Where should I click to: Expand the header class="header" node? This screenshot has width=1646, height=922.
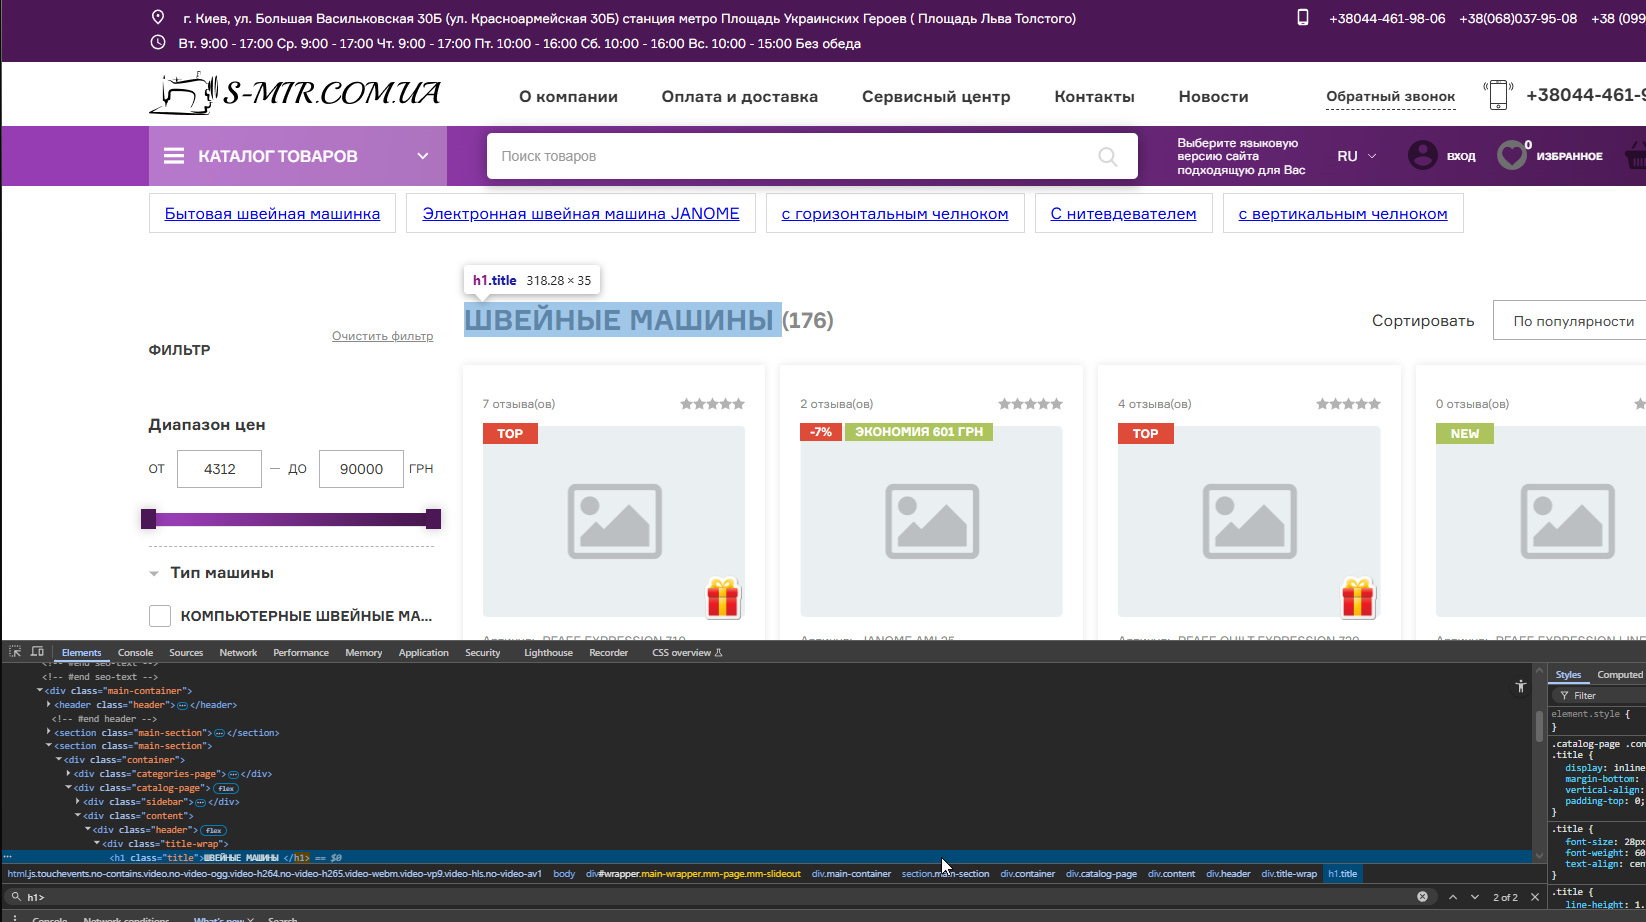pos(49,705)
